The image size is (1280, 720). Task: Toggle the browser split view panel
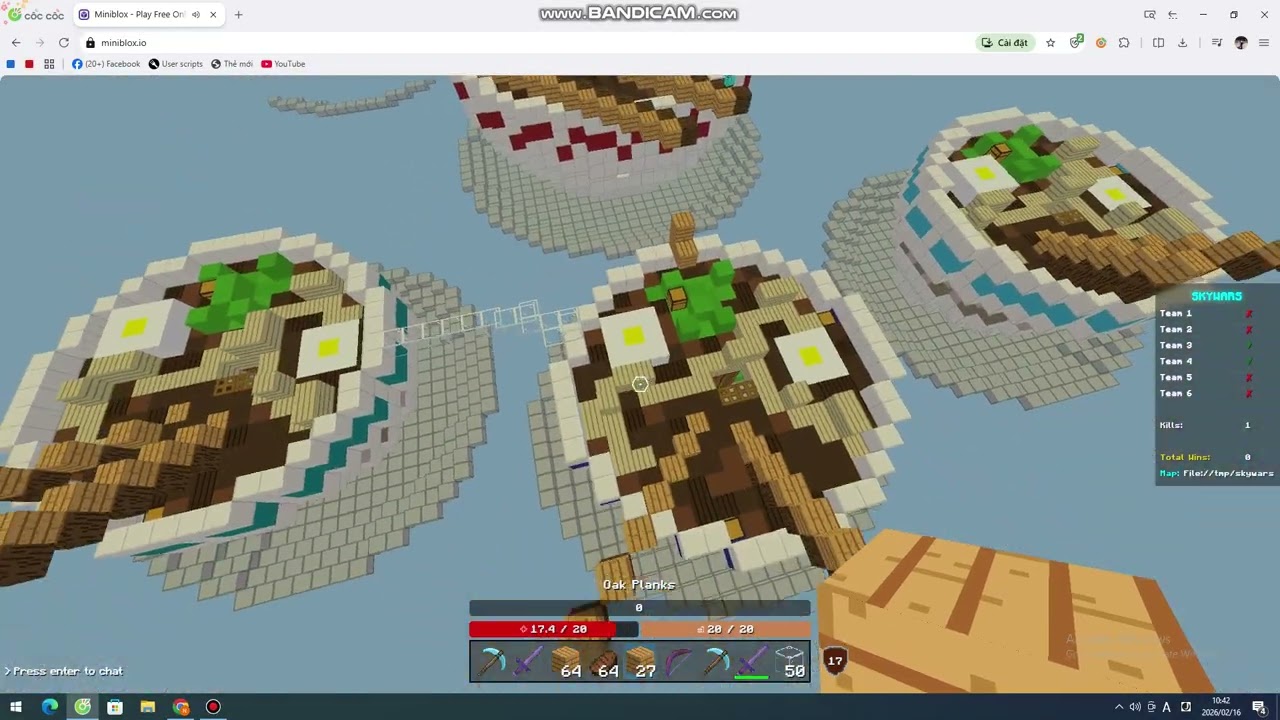(x=1158, y=43)
